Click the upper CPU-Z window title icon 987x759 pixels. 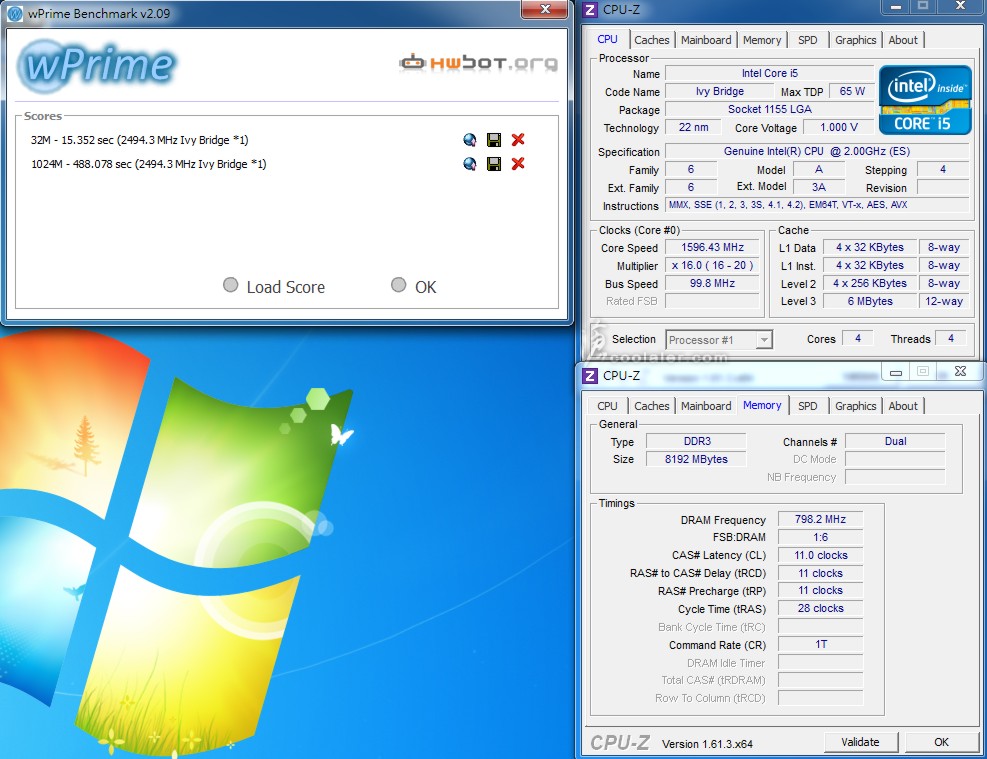[590, 9]
